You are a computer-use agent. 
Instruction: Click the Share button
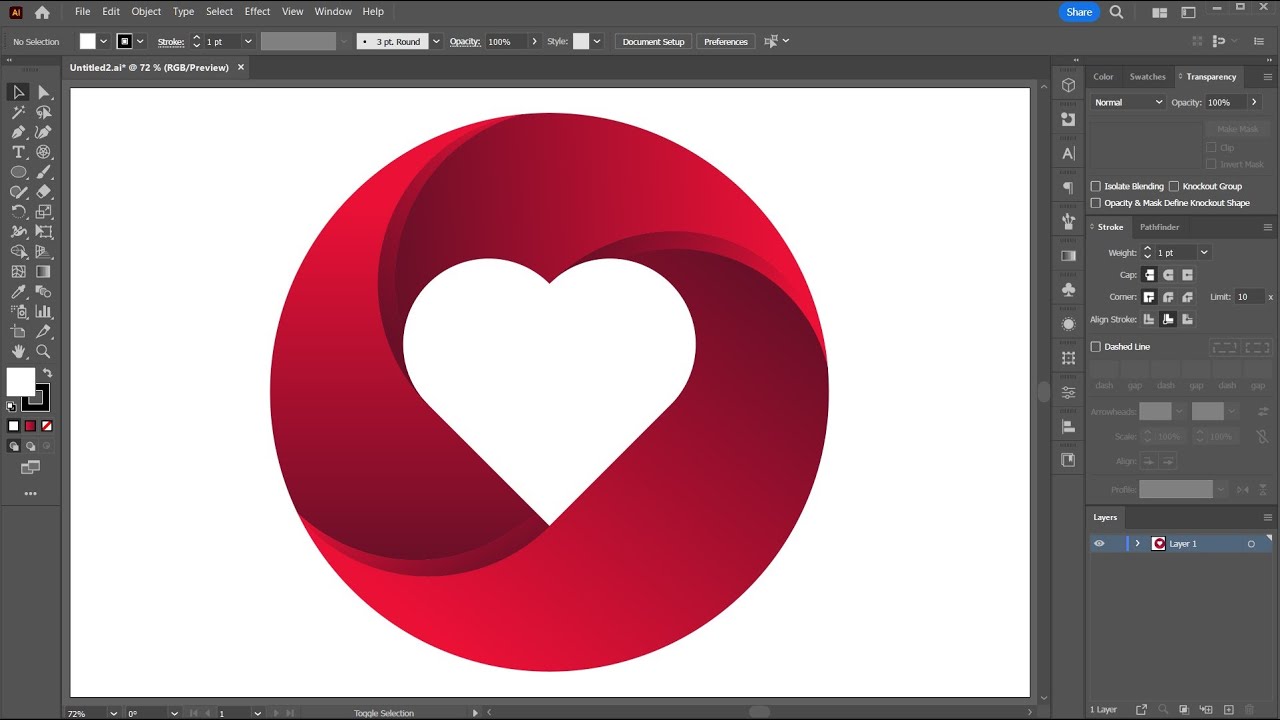(x=1079, y=12)
